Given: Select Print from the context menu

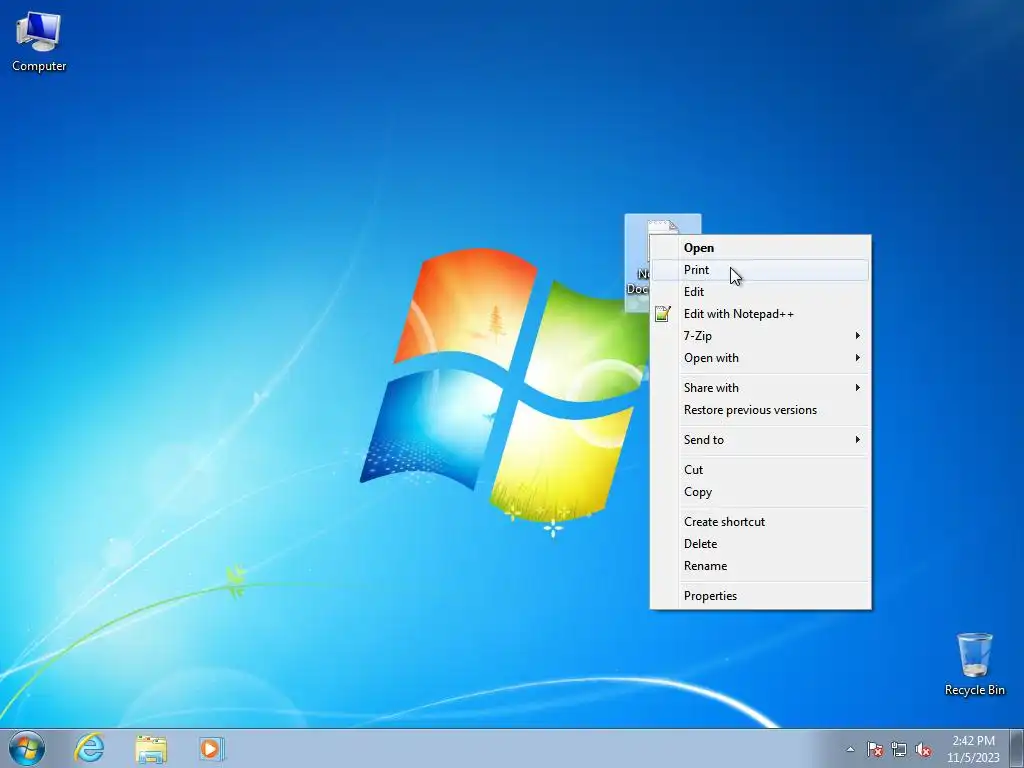Looking at the screenshot, I should pyautogui.click(x=761, y=270).
